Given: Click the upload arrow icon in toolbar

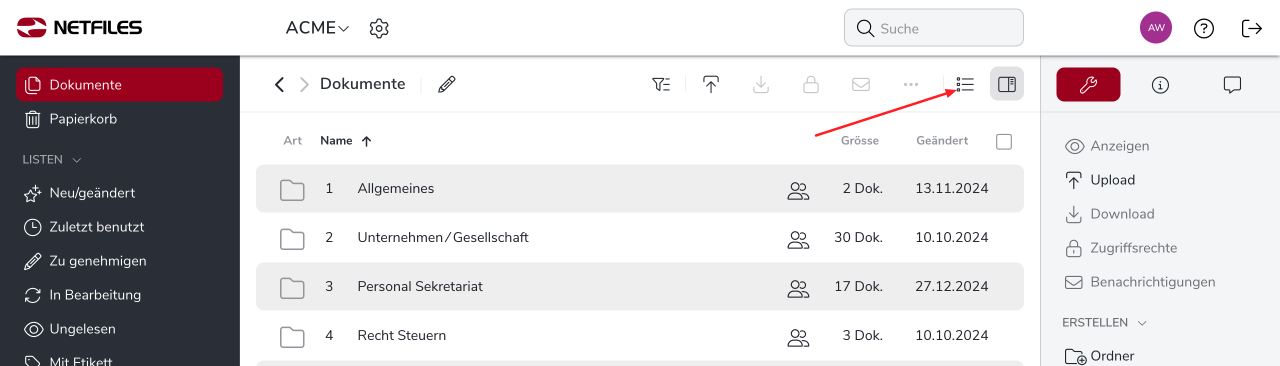Looking at the screenshot, I should [x=711, y=85].
